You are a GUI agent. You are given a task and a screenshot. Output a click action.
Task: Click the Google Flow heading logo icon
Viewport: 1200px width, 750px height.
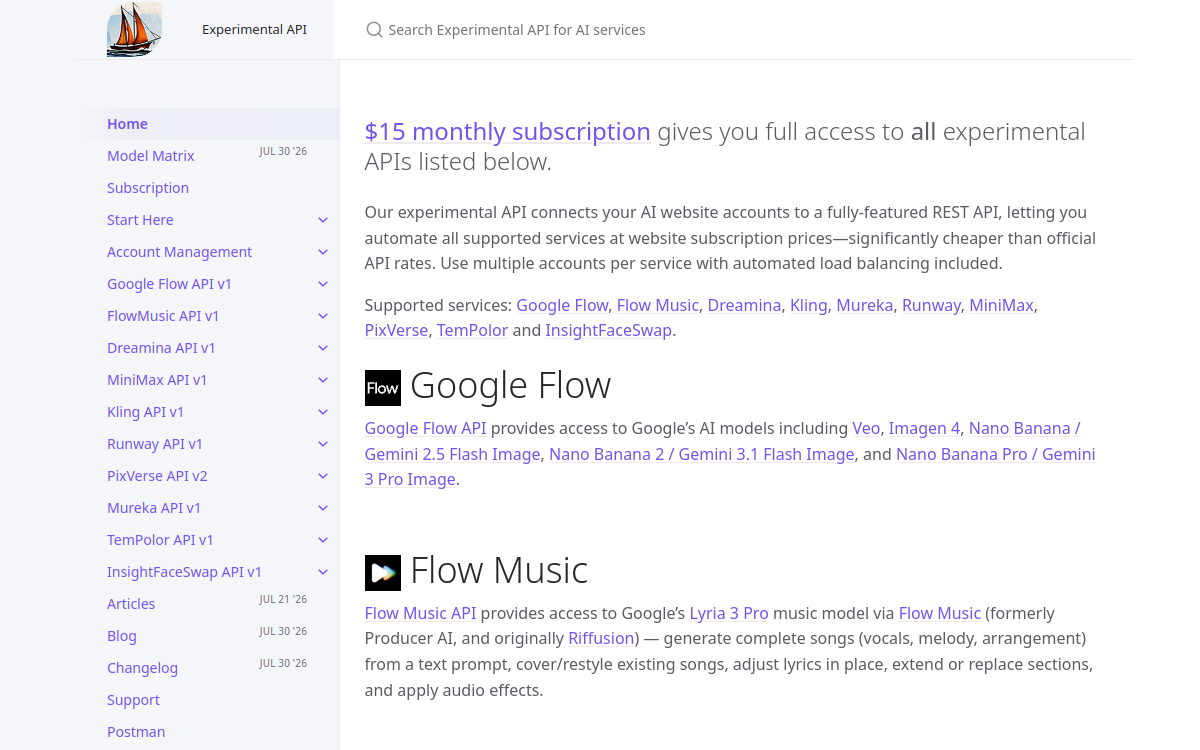383,388
